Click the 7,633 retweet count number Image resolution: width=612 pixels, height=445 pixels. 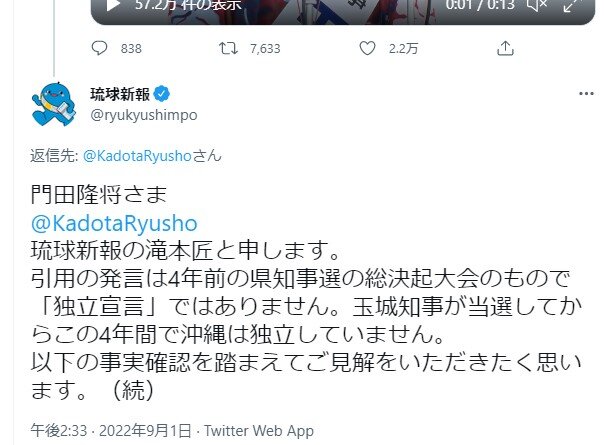click(265, 49)
